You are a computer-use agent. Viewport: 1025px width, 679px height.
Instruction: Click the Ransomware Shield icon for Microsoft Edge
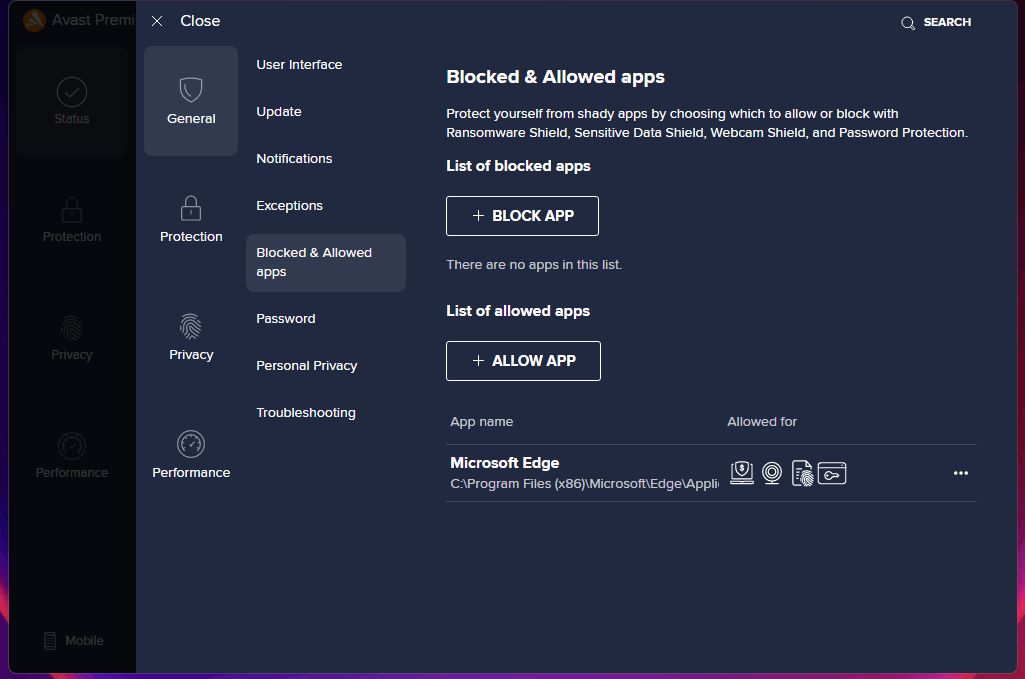pyautogui.click(x=741, y=472)
